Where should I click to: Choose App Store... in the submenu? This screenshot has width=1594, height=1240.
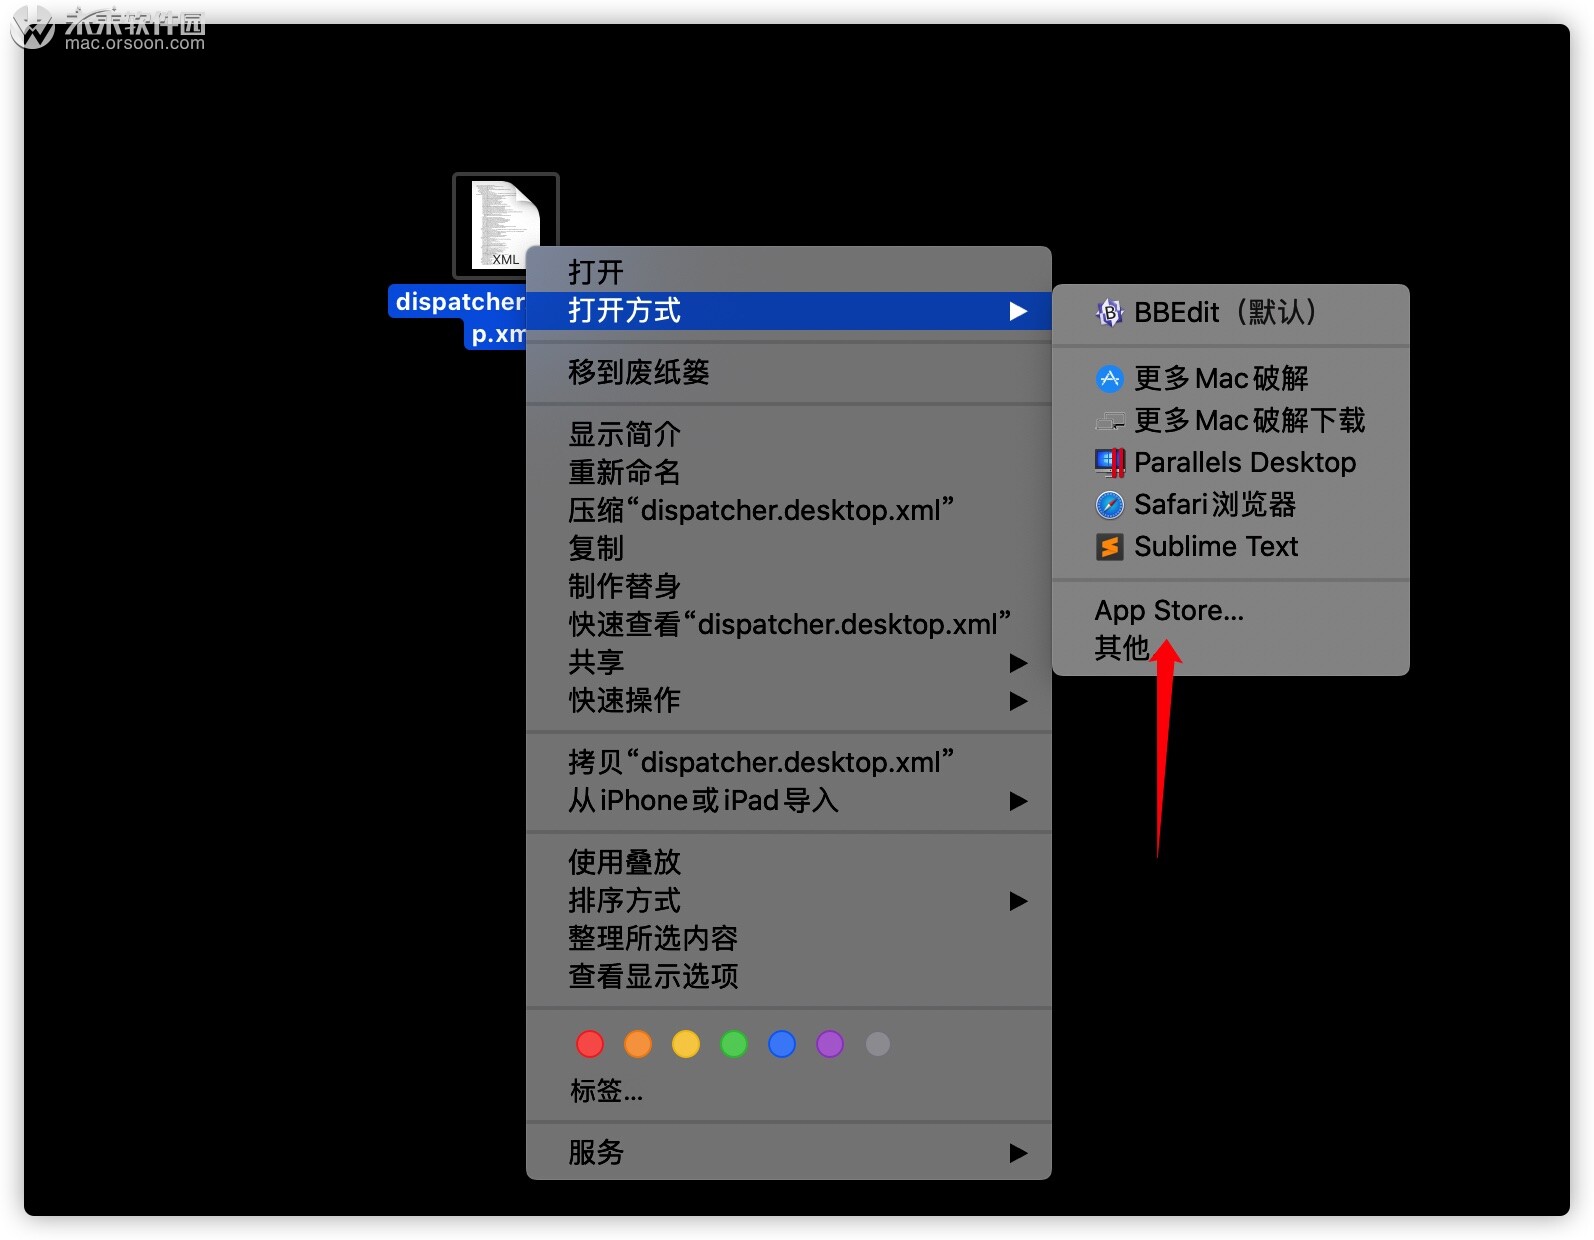[x=1231, y=611]
